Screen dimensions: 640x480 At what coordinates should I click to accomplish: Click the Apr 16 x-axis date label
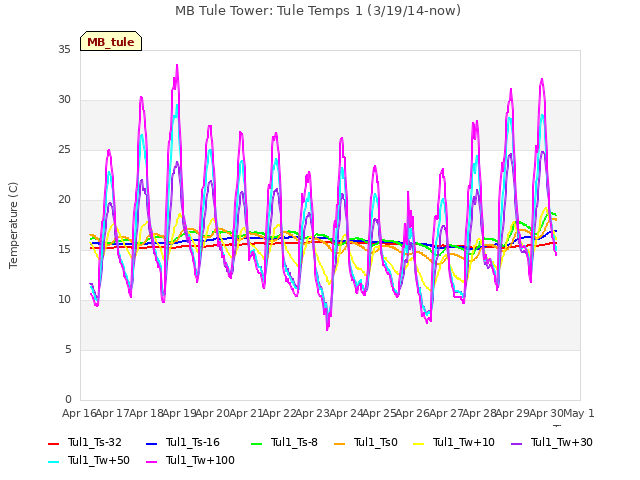[x=79, y=413]
